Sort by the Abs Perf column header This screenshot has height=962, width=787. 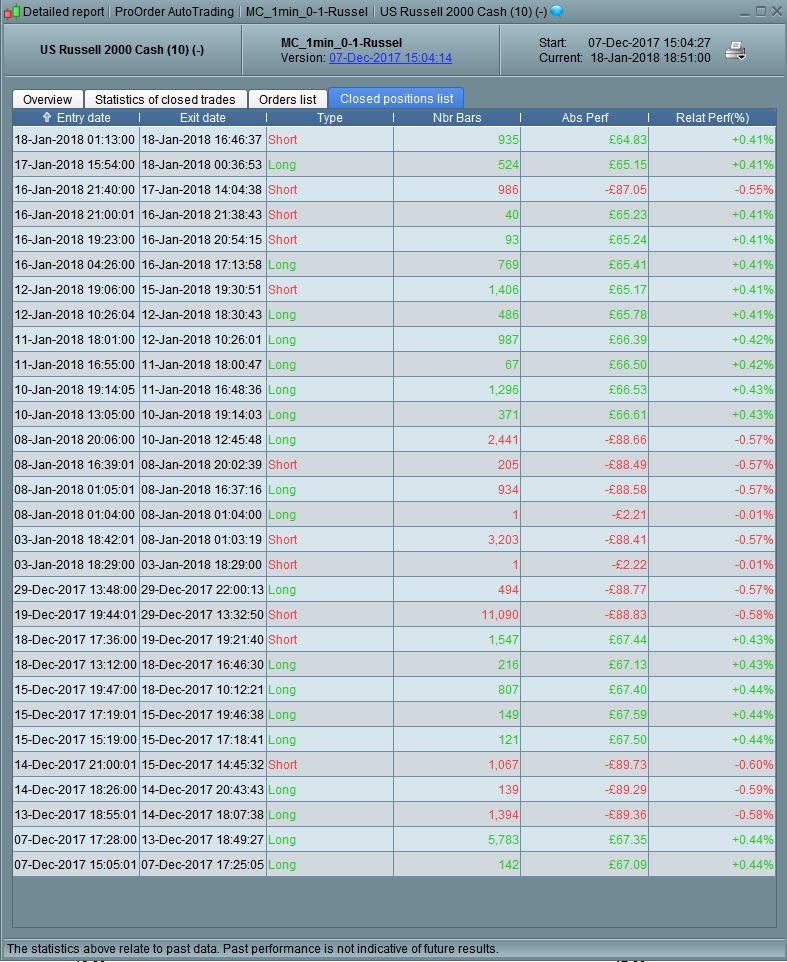click(585, 118)
